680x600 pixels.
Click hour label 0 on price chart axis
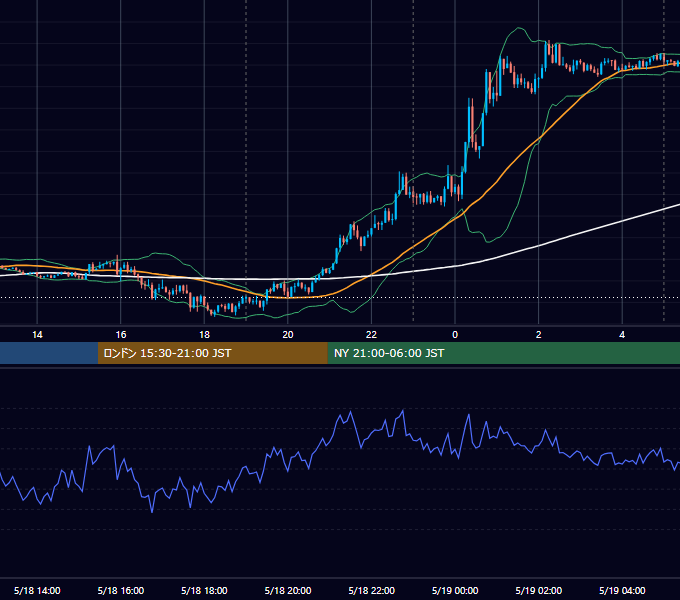pyautogui.click(x=455, y=335)
